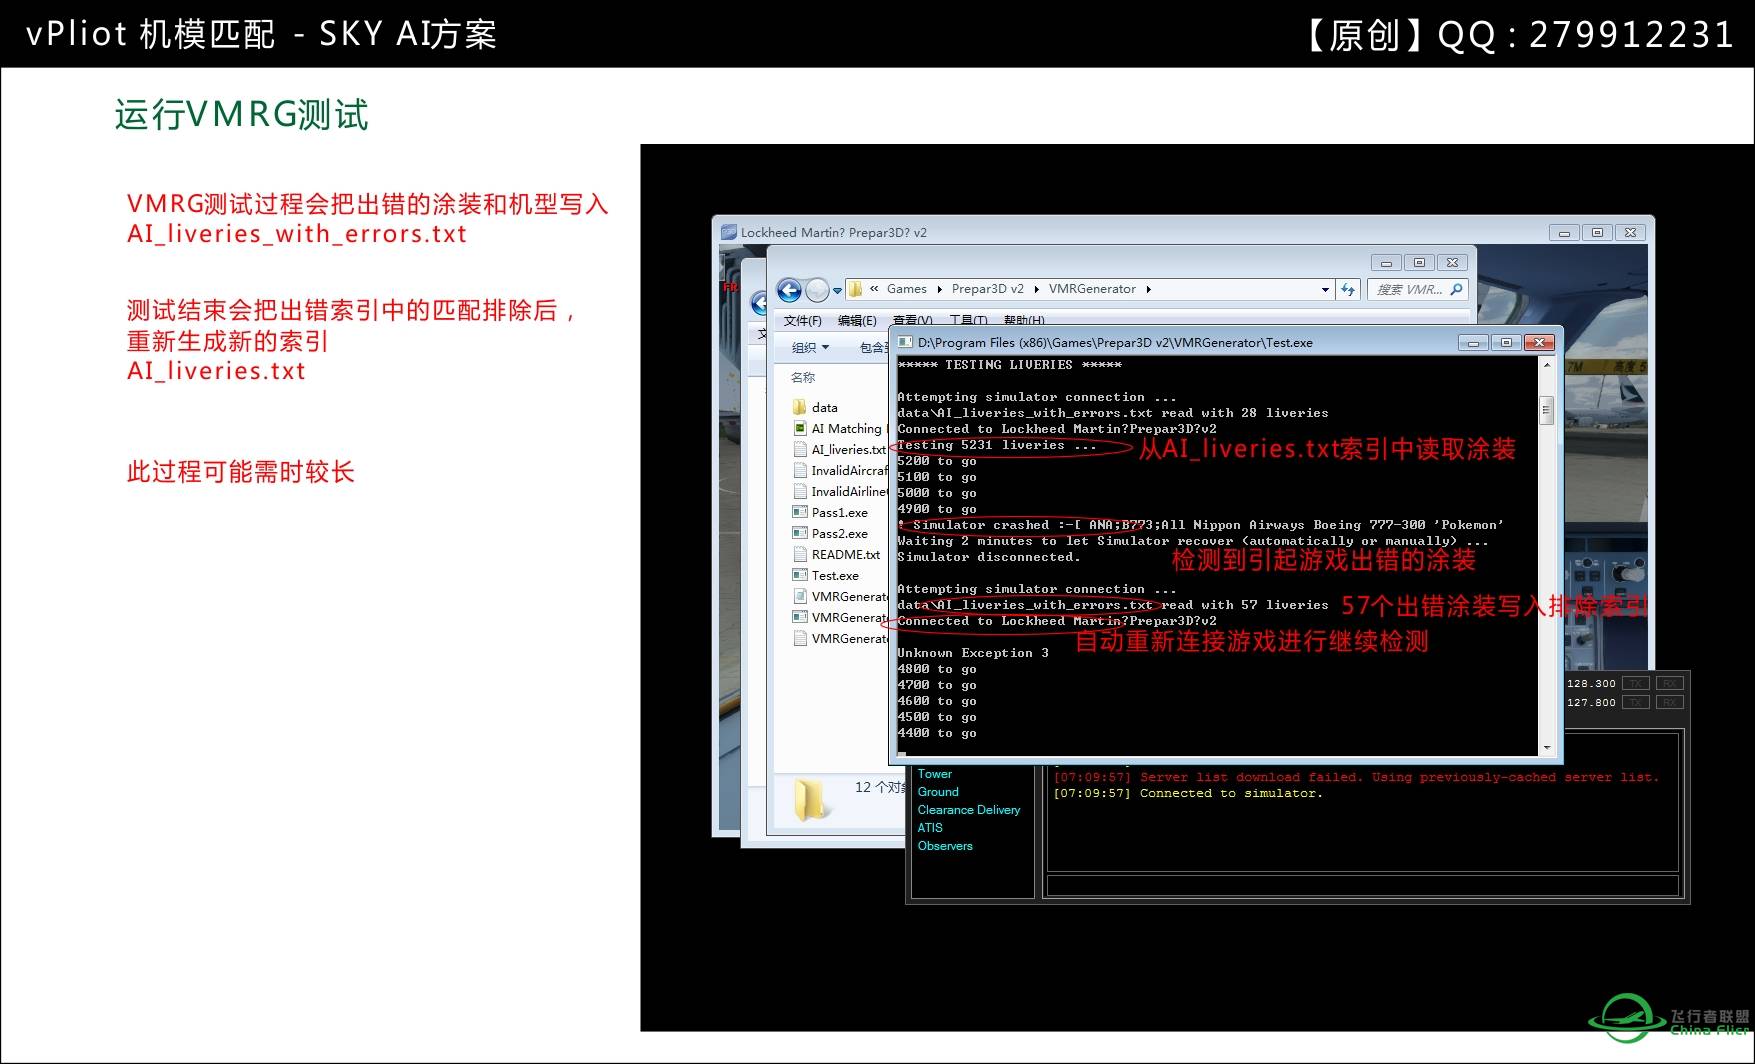This screenshot has width=1755, height=1064.
Task: Click the Pass2.exe file icon
Action: tap(799, 533)
